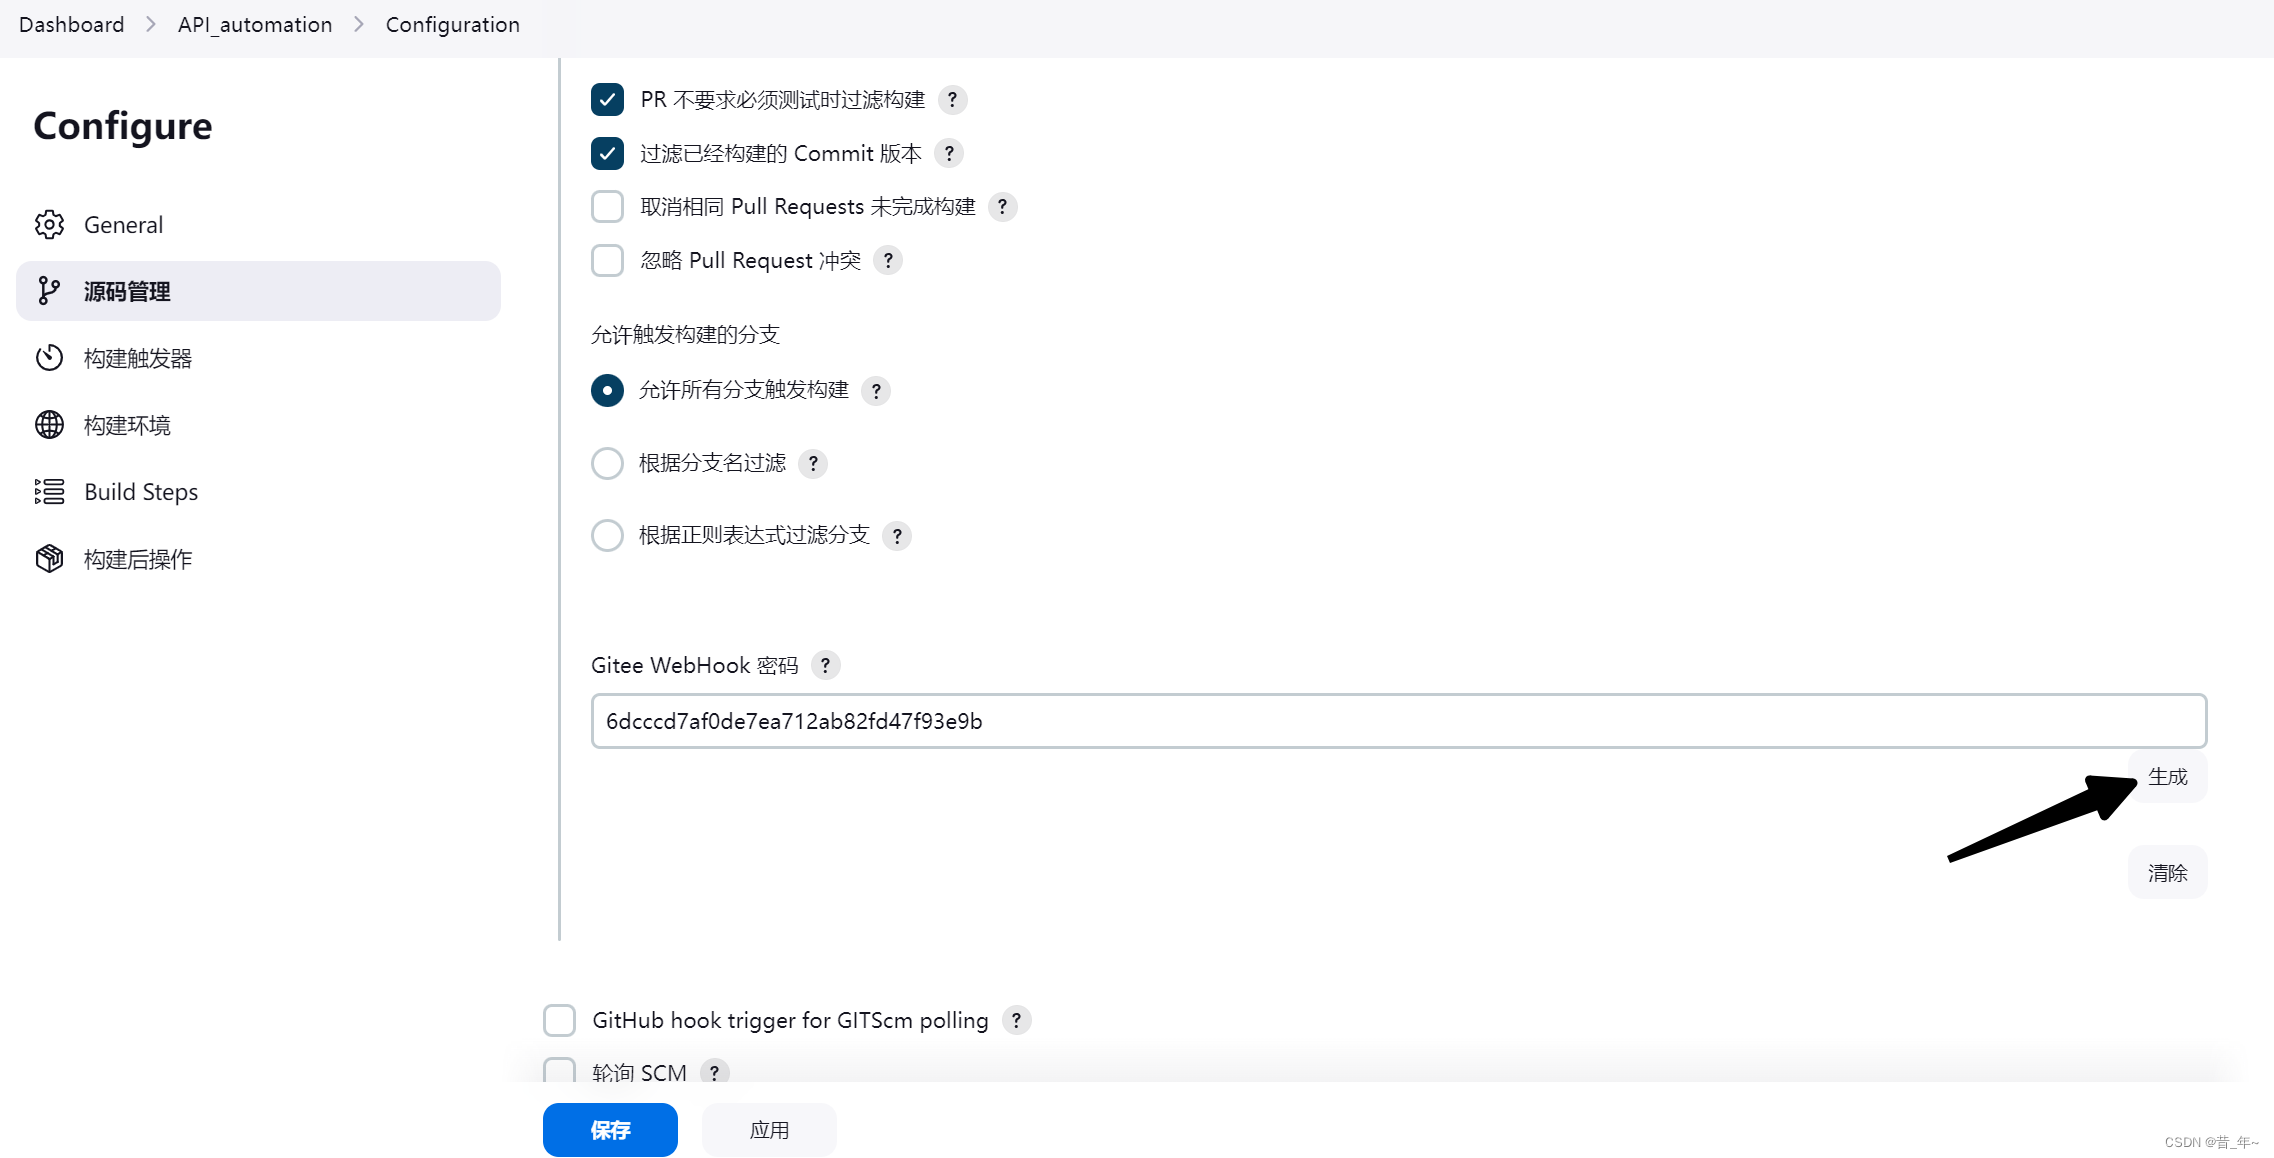Open help for GitHub hook trigger
This screenshot has width=2274, height=1158.
(x=1016, y=1021)
